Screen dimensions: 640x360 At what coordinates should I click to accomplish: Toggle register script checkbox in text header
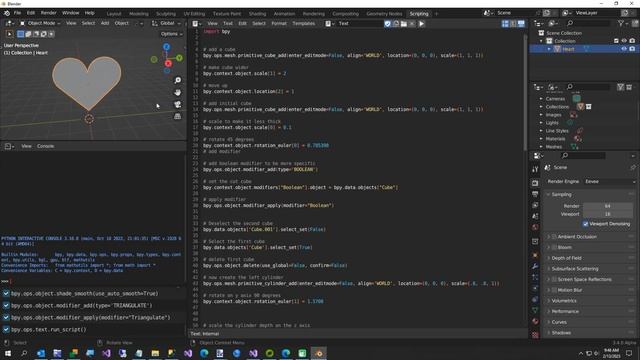coord(387,24)
